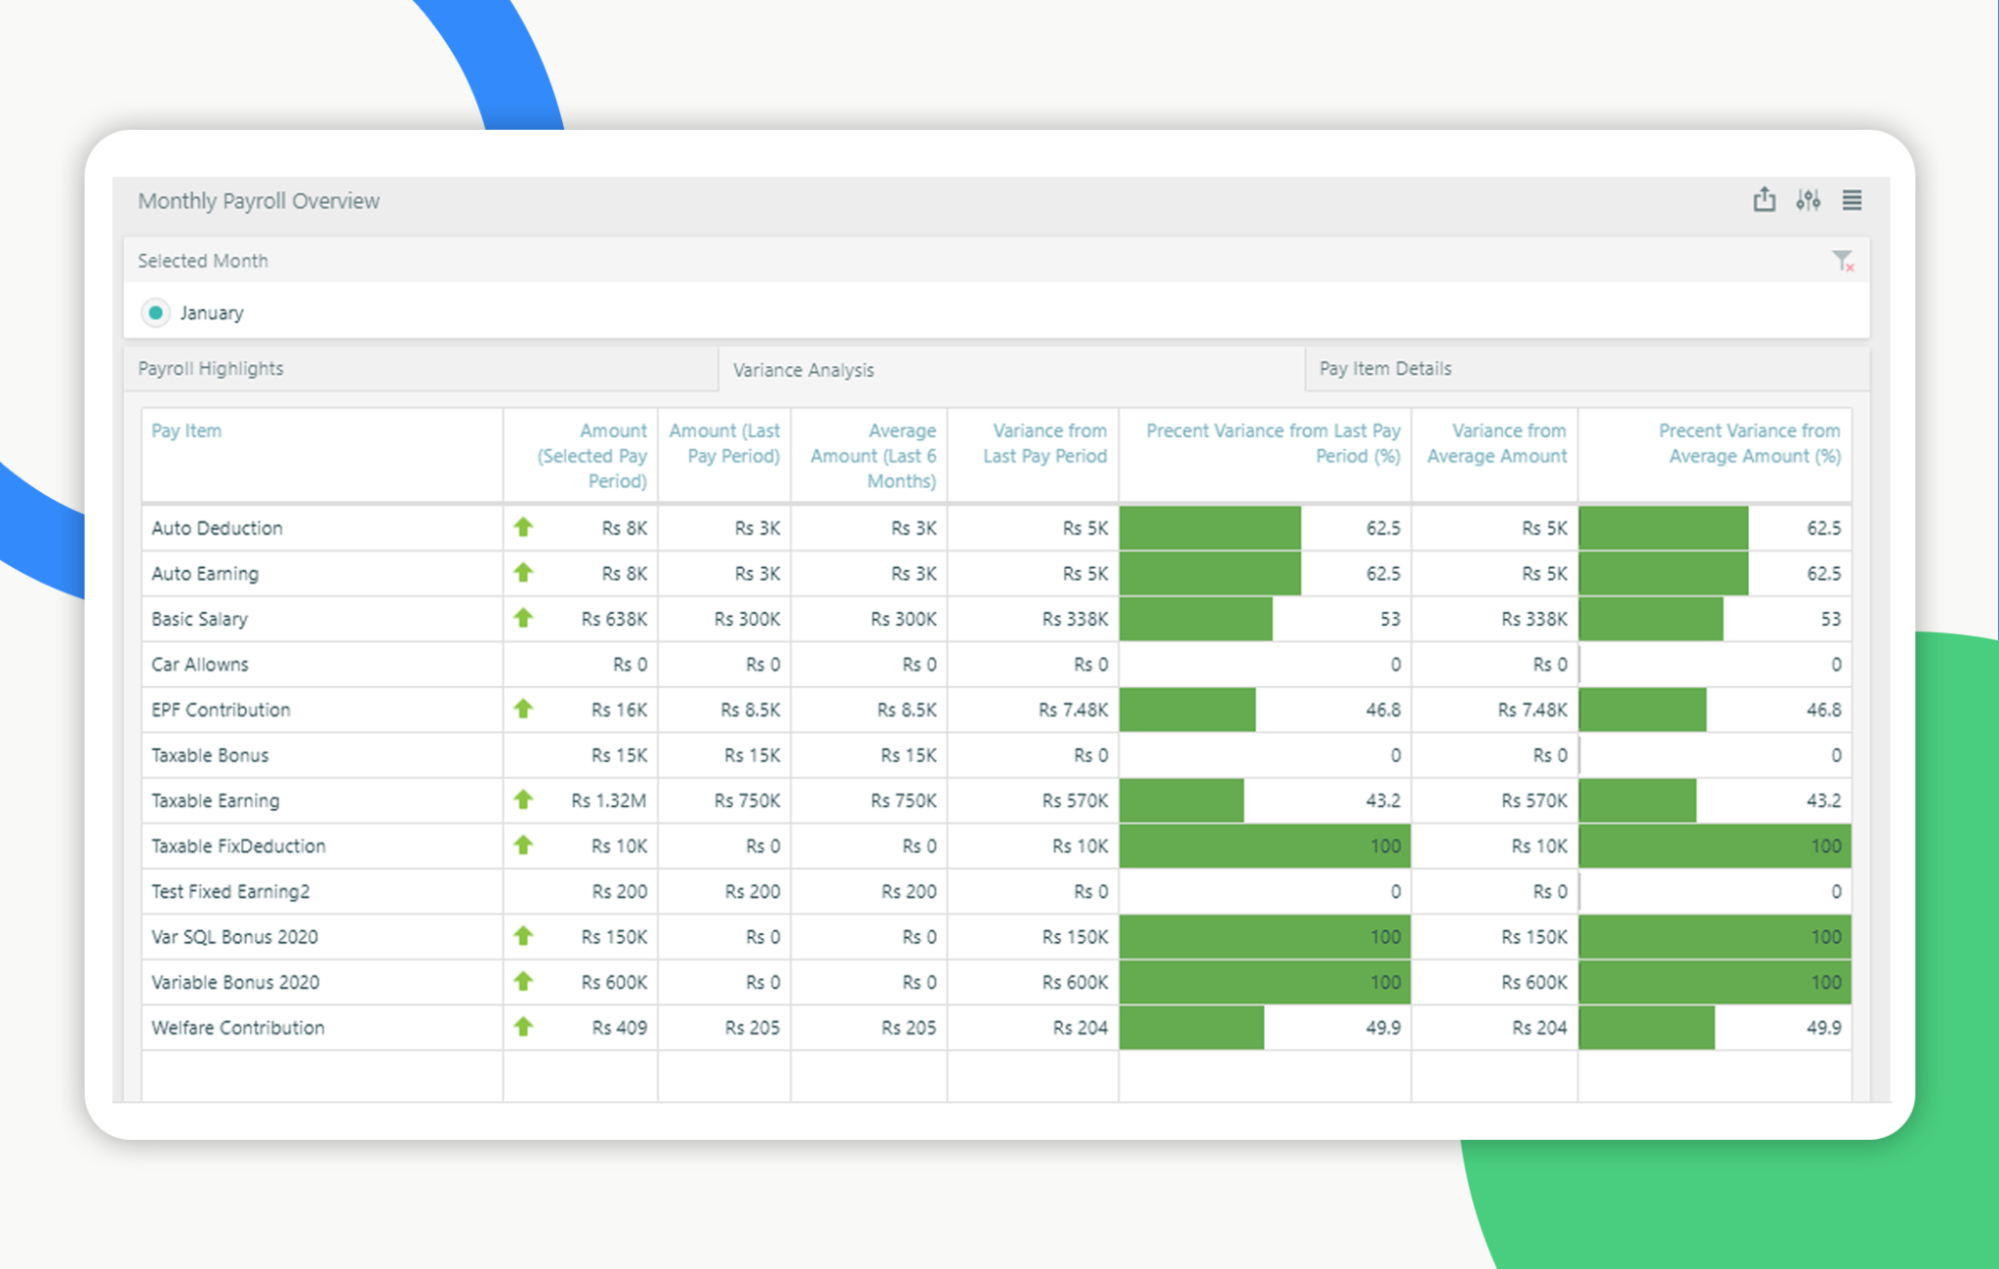Click the Payroll Highlights tab
The width and height of the screenshot is (1999, 1269).
point(210,368)
